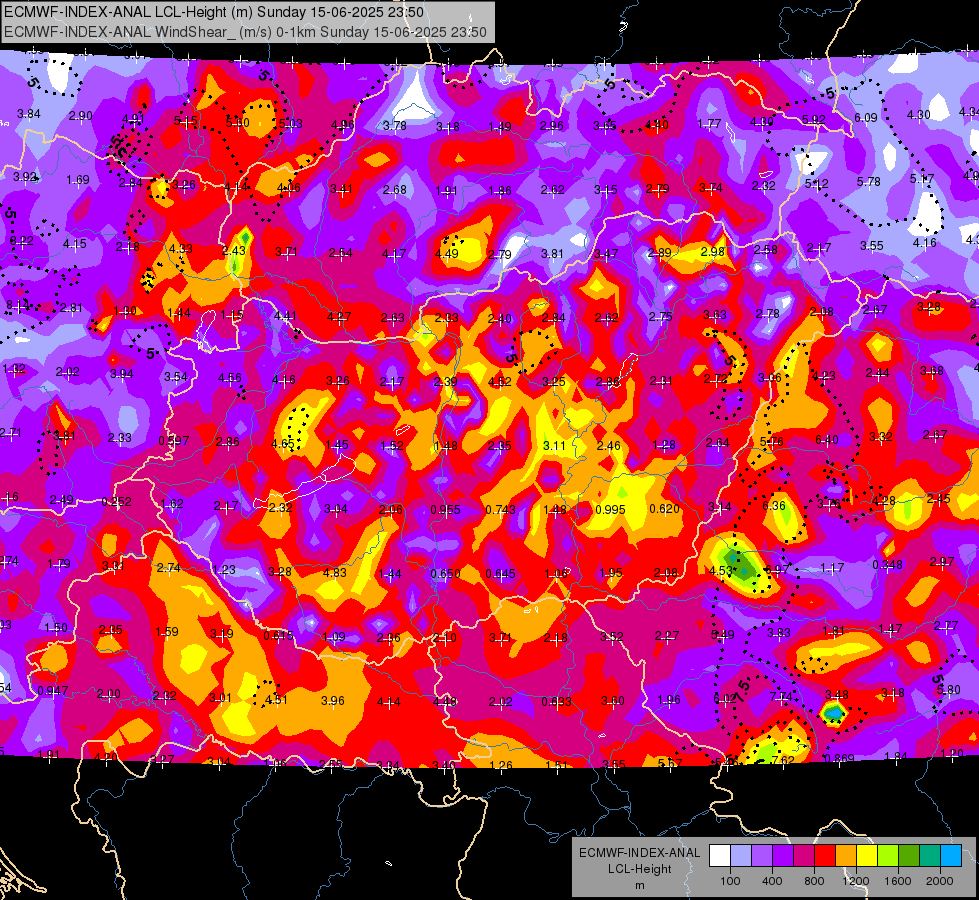Click the wind shear value 3.84
Viewport: 979px width, 900px height.
point(29,114)
